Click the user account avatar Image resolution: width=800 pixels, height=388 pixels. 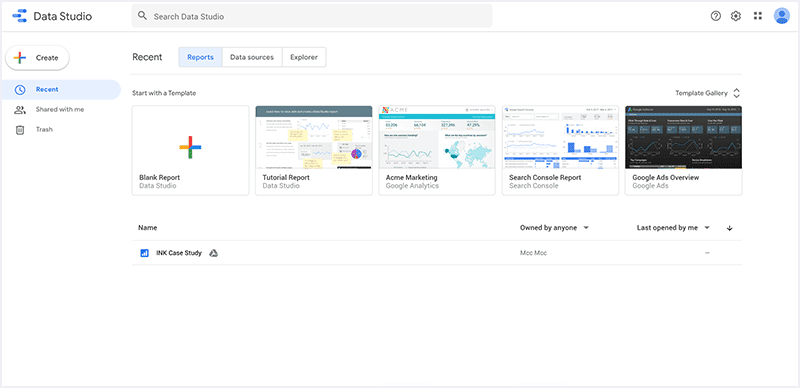pyautogui.click(x=781, y=16)
